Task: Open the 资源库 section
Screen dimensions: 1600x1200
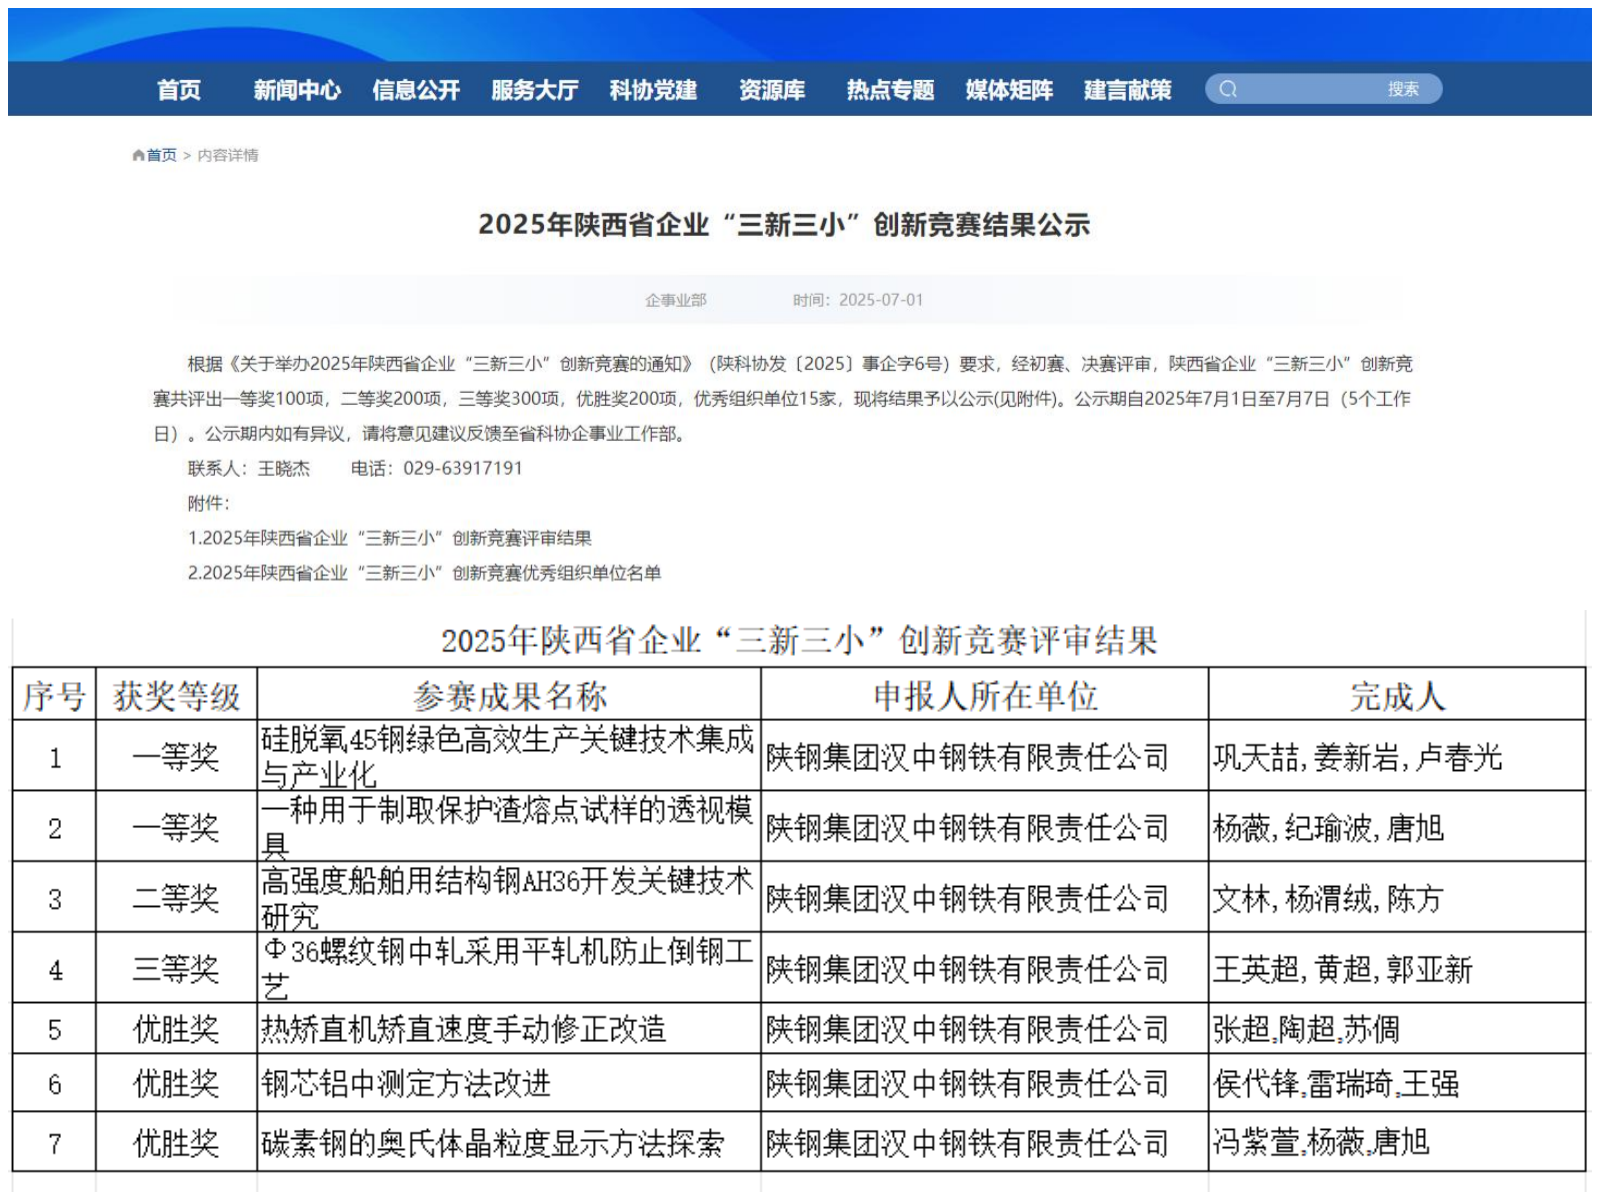Action: point(772,89)
